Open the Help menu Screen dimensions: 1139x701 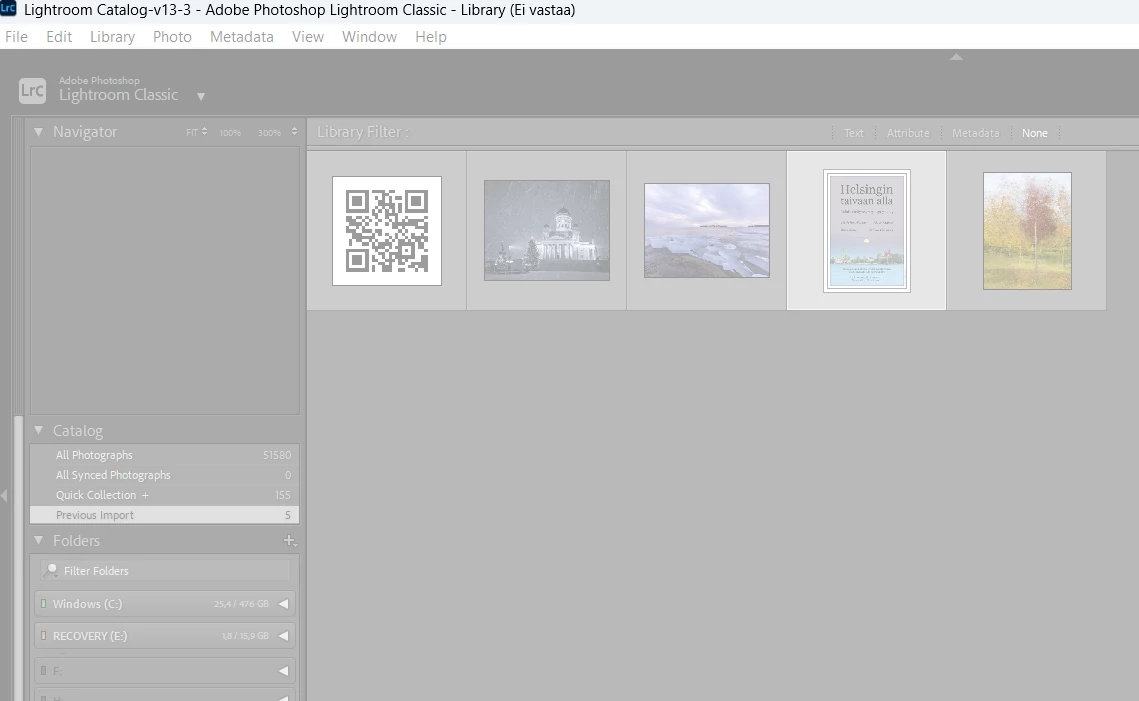431,36
